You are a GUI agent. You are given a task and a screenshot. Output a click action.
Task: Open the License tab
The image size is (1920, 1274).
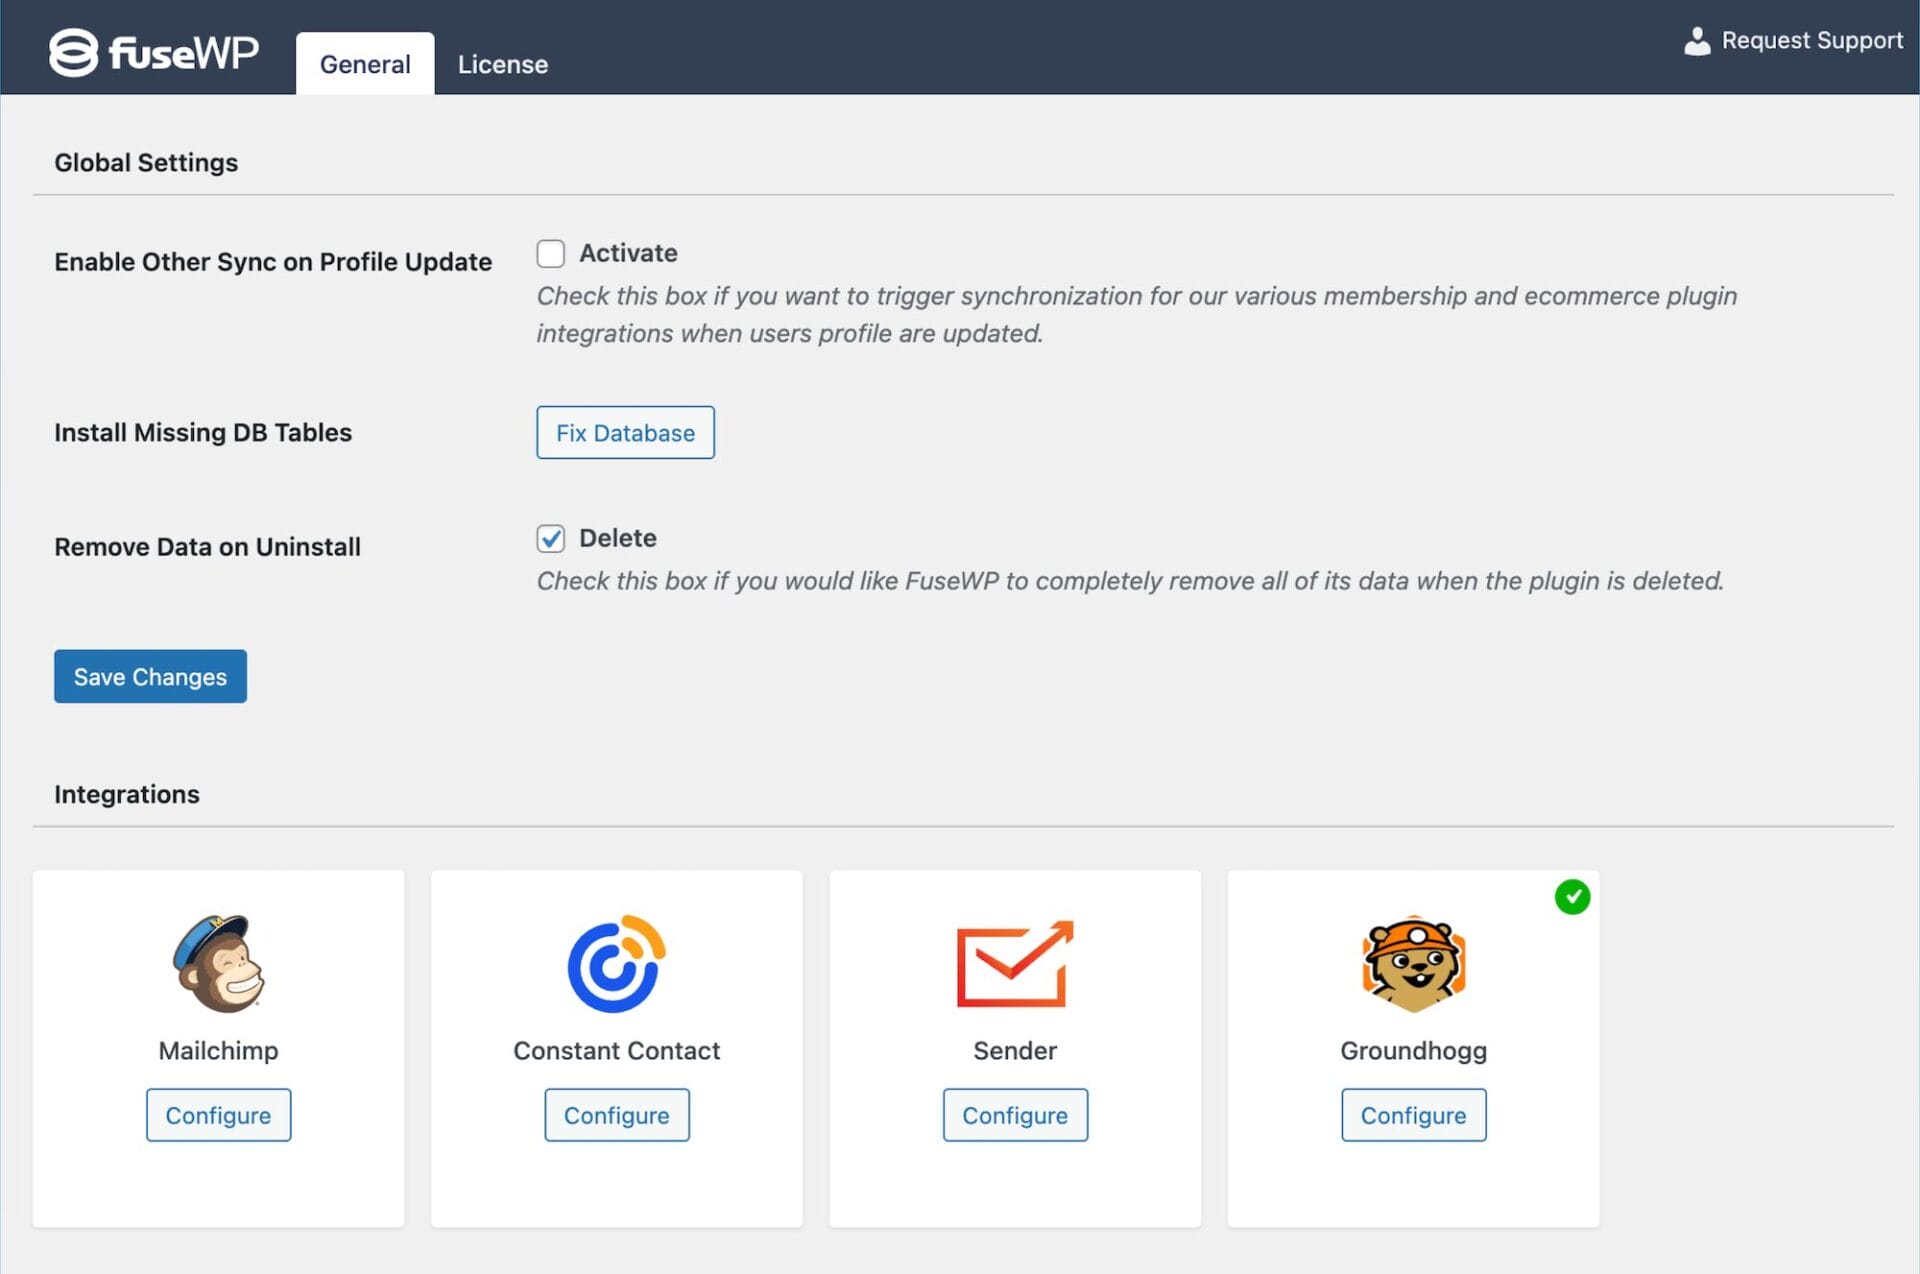click(x=503, y=64)
